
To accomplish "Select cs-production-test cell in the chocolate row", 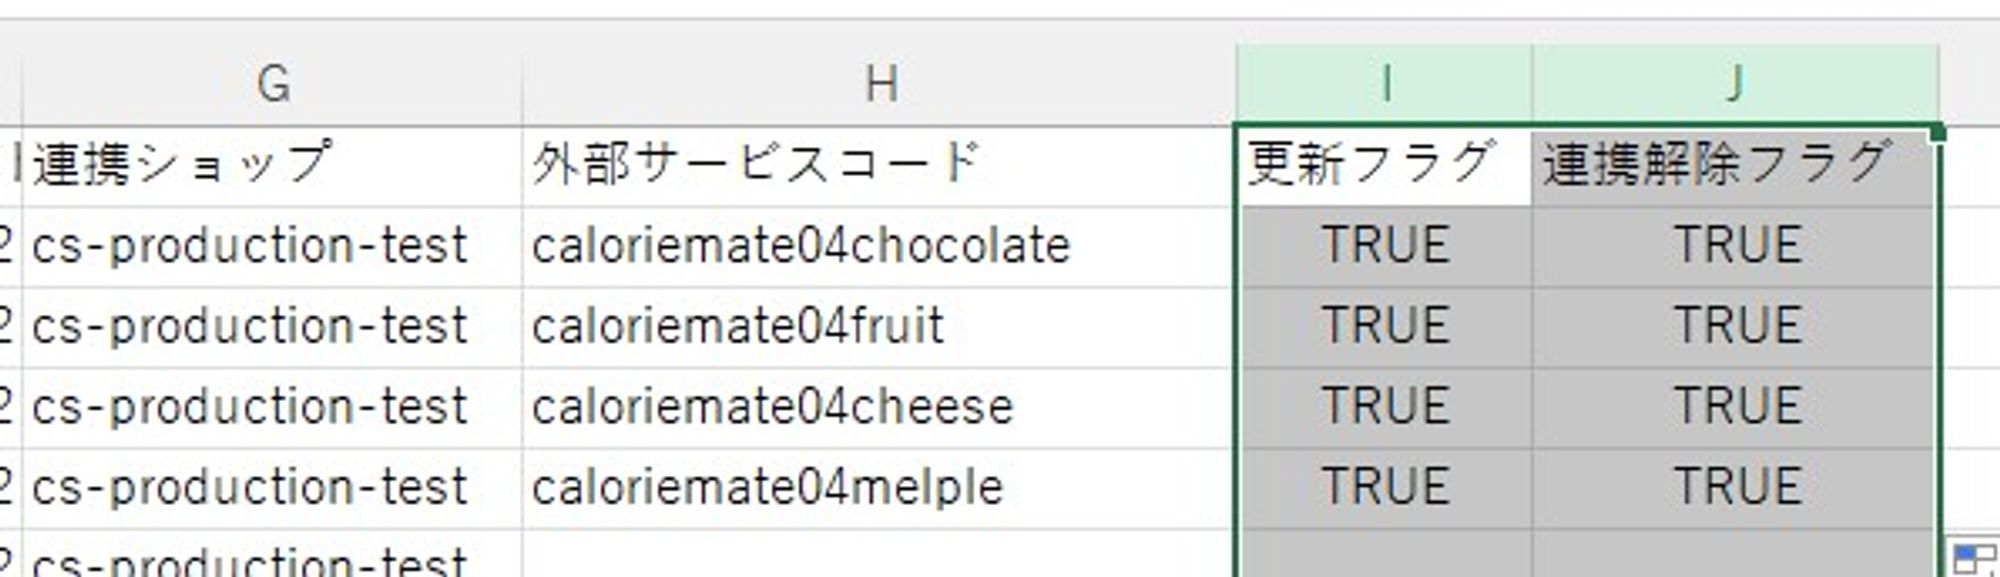I will click(272, 246).
